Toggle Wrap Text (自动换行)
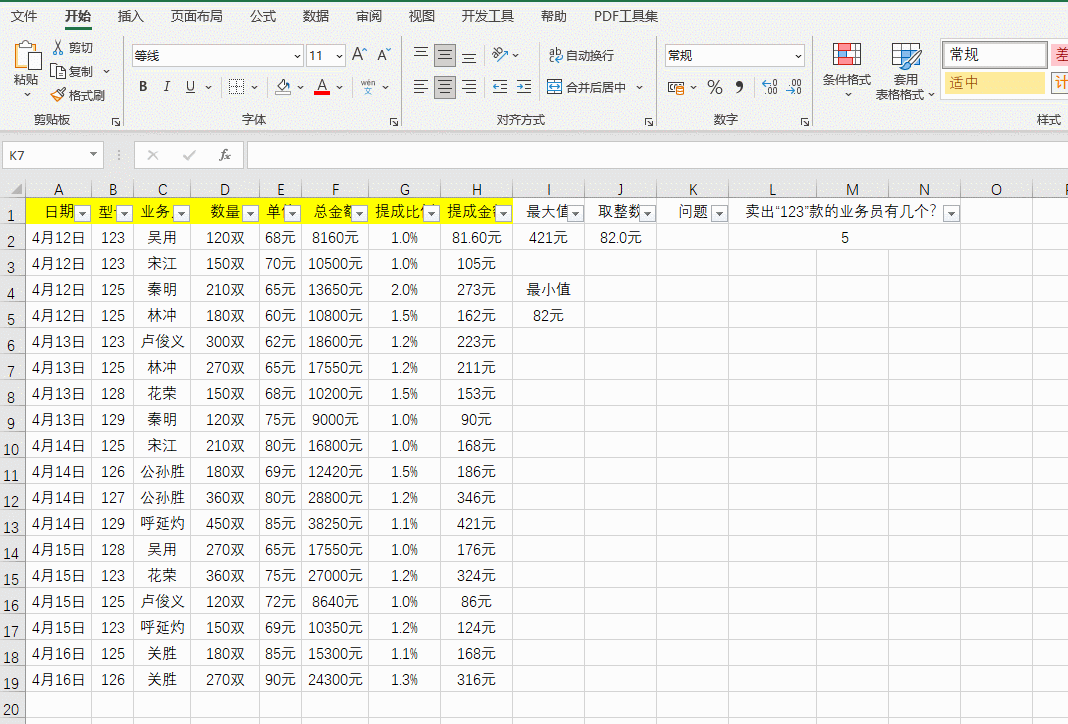The image size is (1068, 724). [581, 55]
